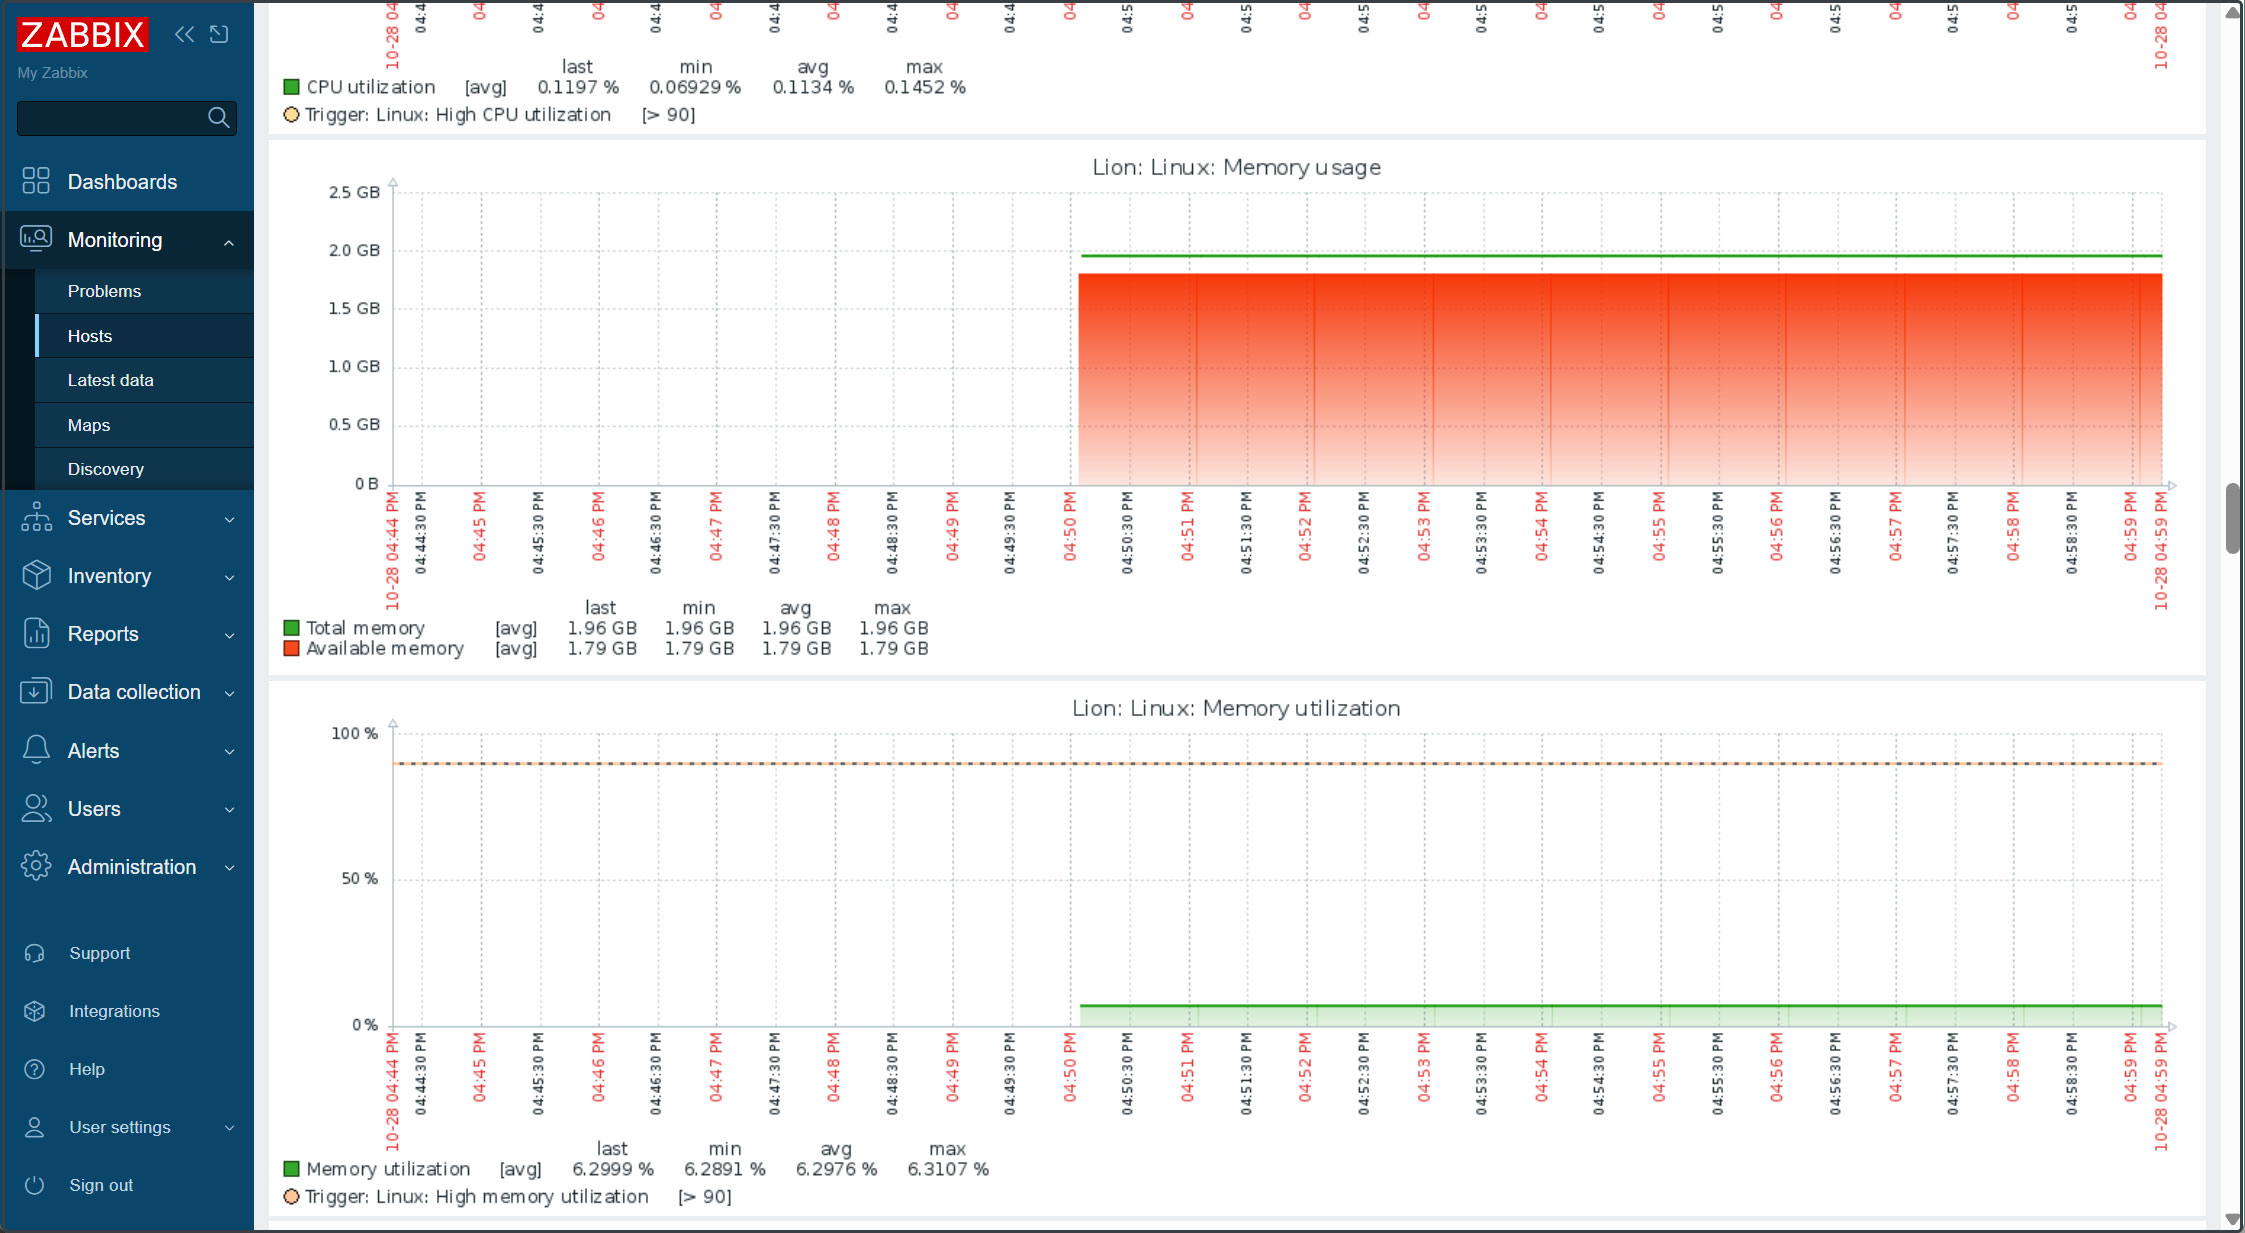This screenshot has width=2245, height=1233.
Task: Collapse the sidebar with double-chevron icon
Action: tap(184, 35)
